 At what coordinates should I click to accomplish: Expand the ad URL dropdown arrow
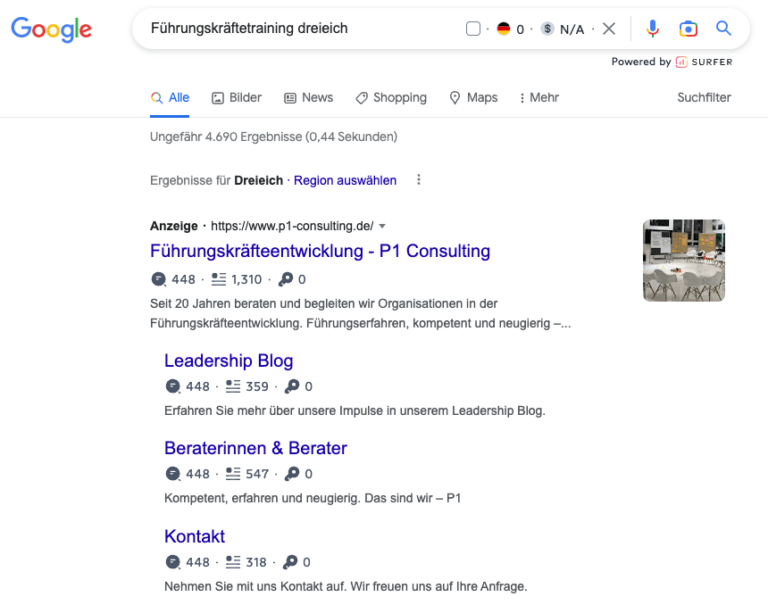383,226
